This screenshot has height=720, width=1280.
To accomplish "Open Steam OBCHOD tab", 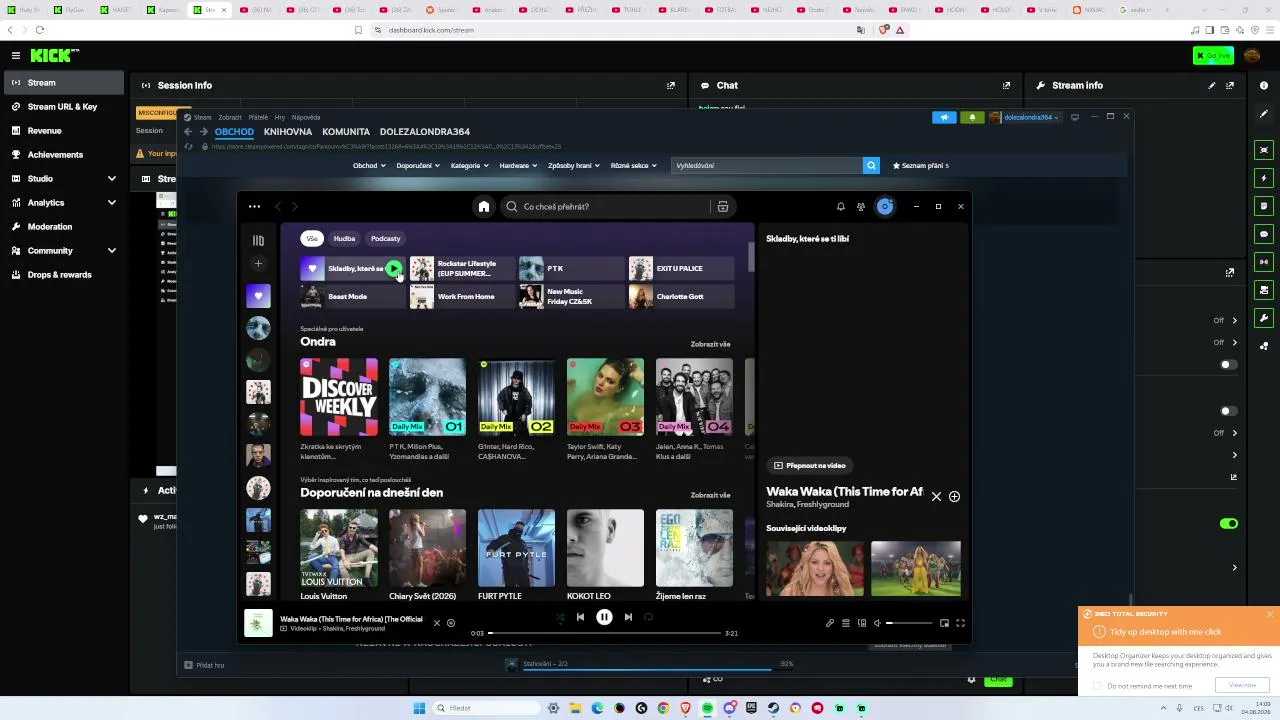I will [x=234, y=132].
